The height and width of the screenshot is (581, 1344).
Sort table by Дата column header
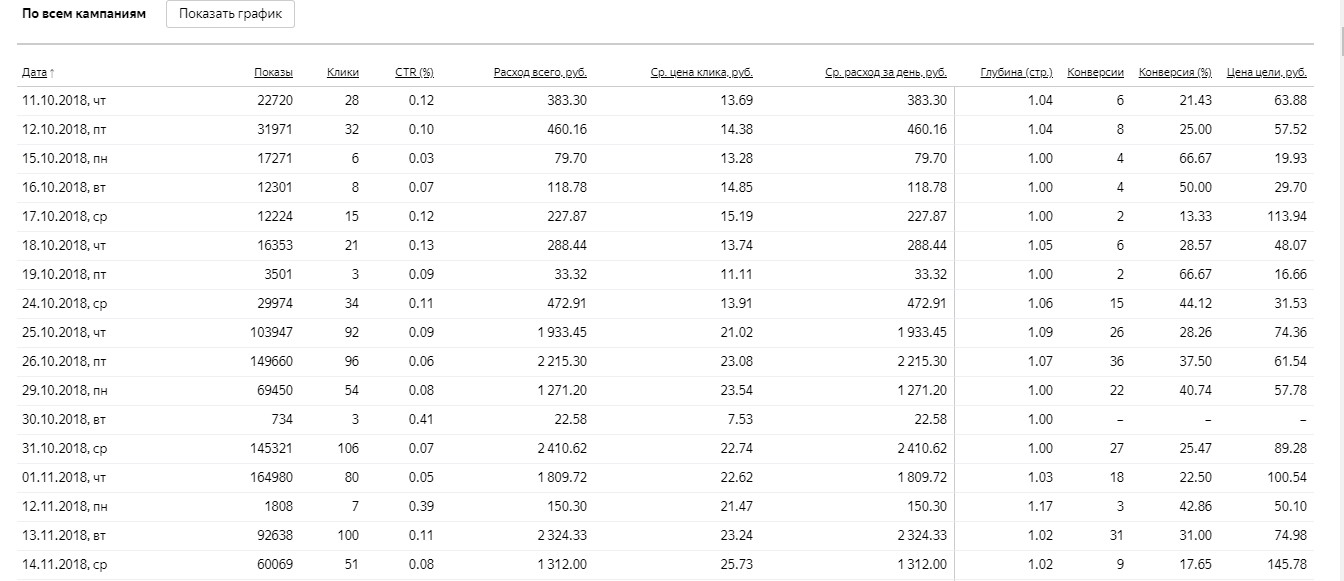point(34,73)
